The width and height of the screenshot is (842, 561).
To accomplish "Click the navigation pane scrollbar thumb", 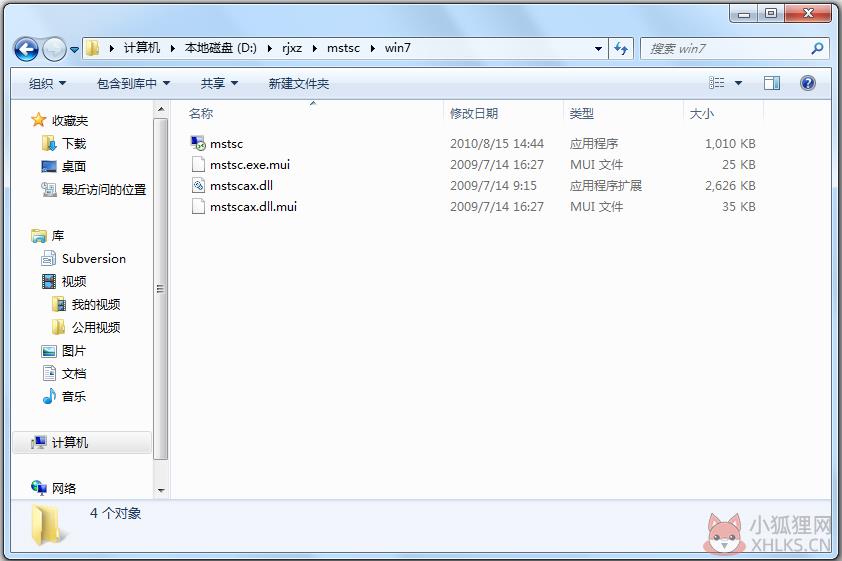I will coord(161,289).
